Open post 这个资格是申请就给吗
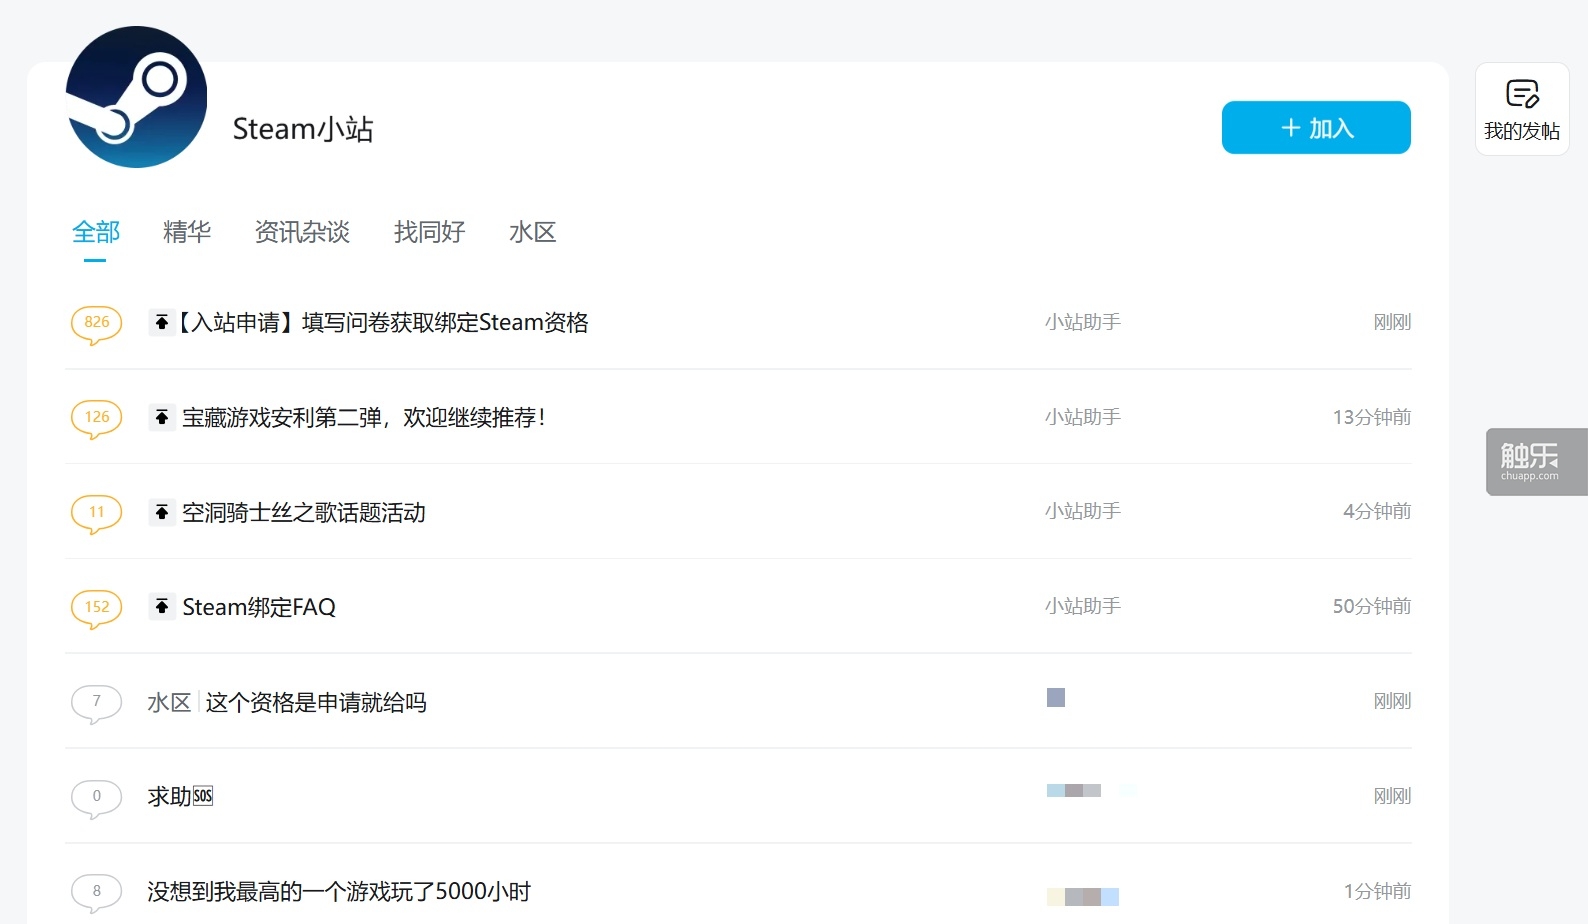1588x924 pixels. 316,702
